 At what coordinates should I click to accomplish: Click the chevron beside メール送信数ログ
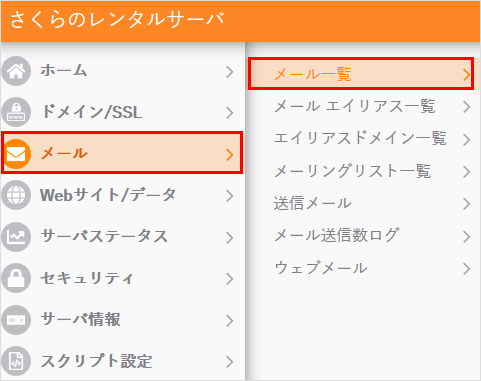click(x=467, y=237)
